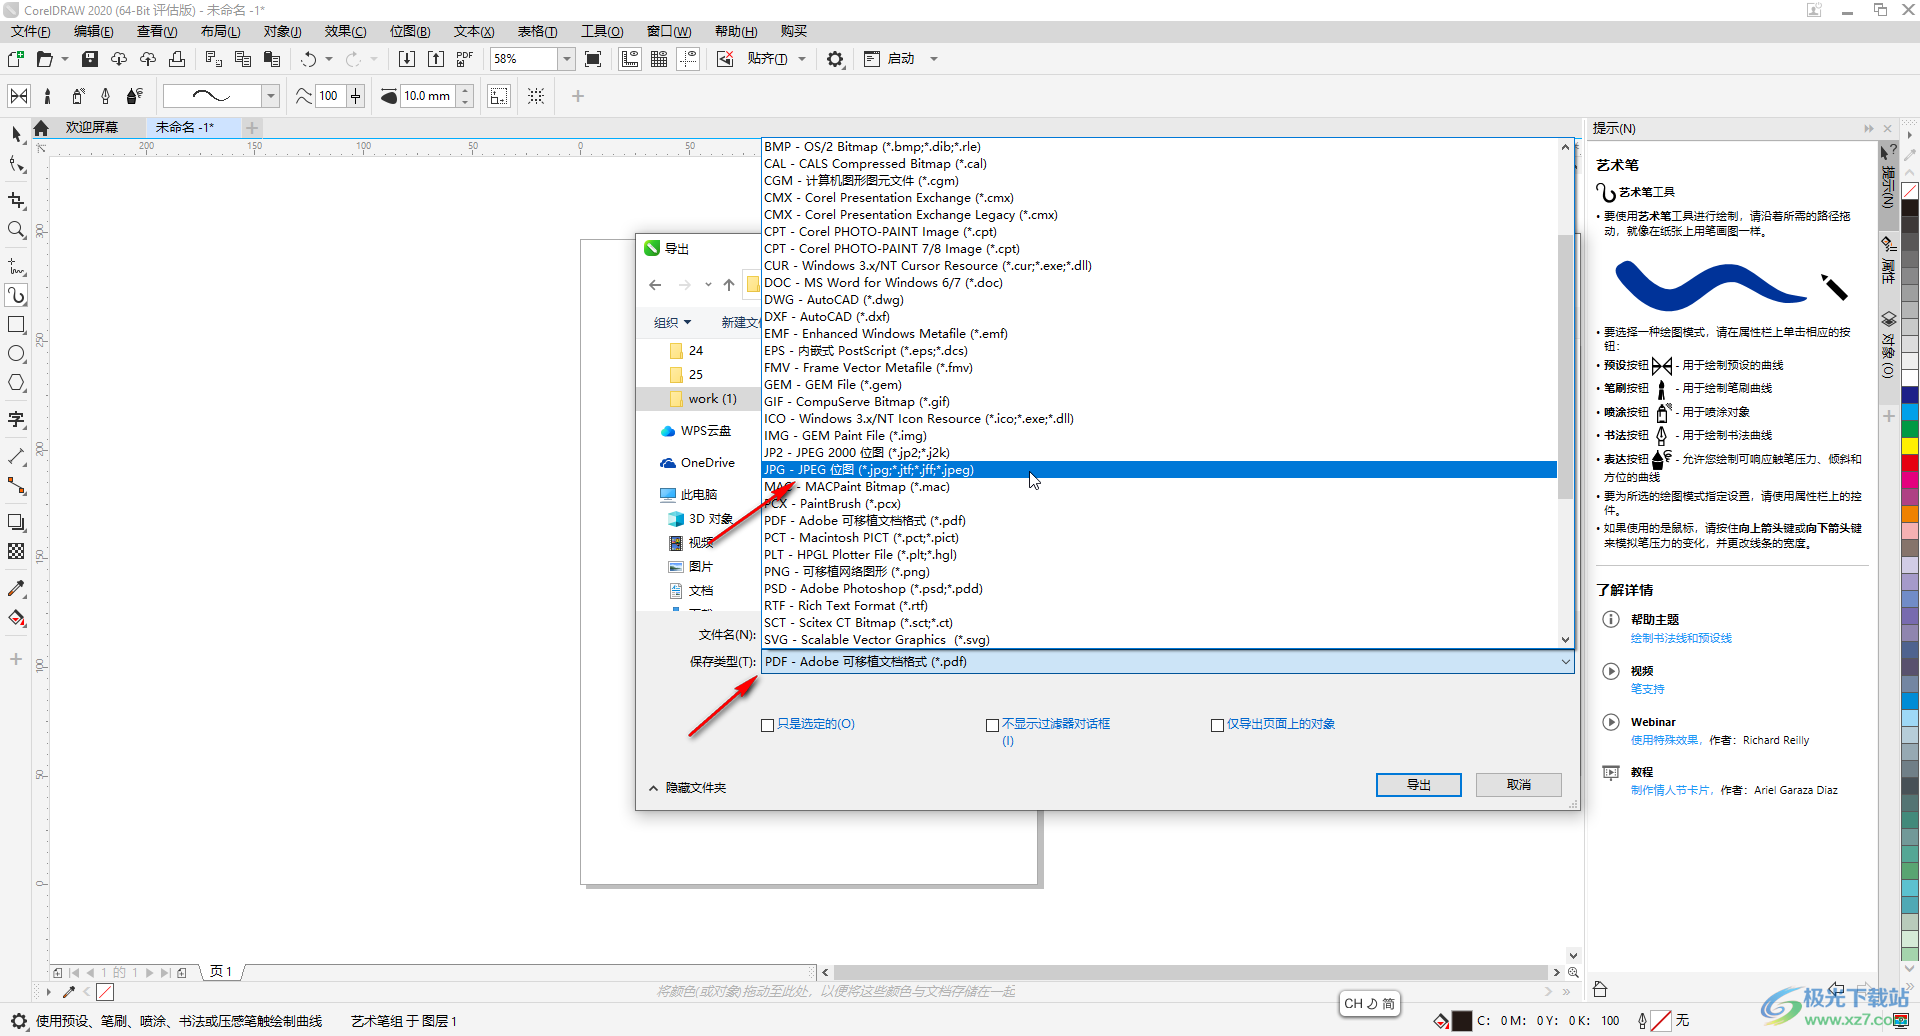Screen dimensions: 1920x1036
Task: Choose the Brush mode button on property bar
Action: 47,96
